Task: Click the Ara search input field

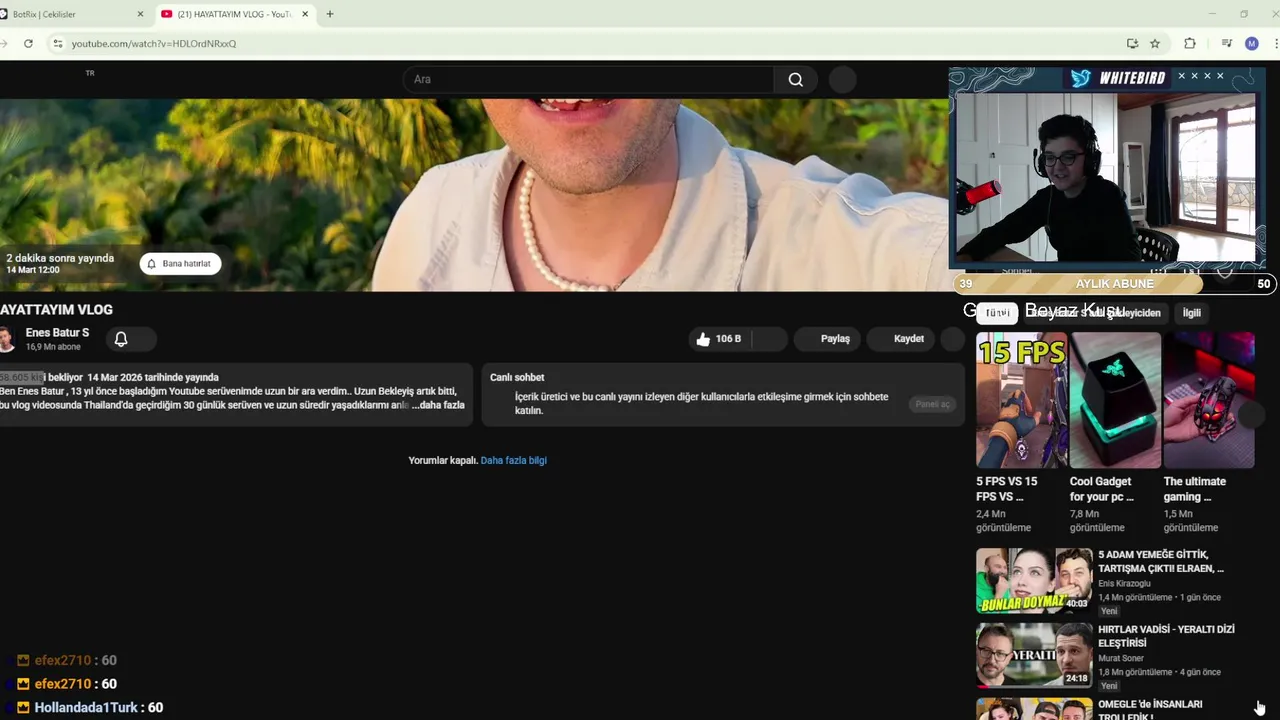Action: point(588,80)
